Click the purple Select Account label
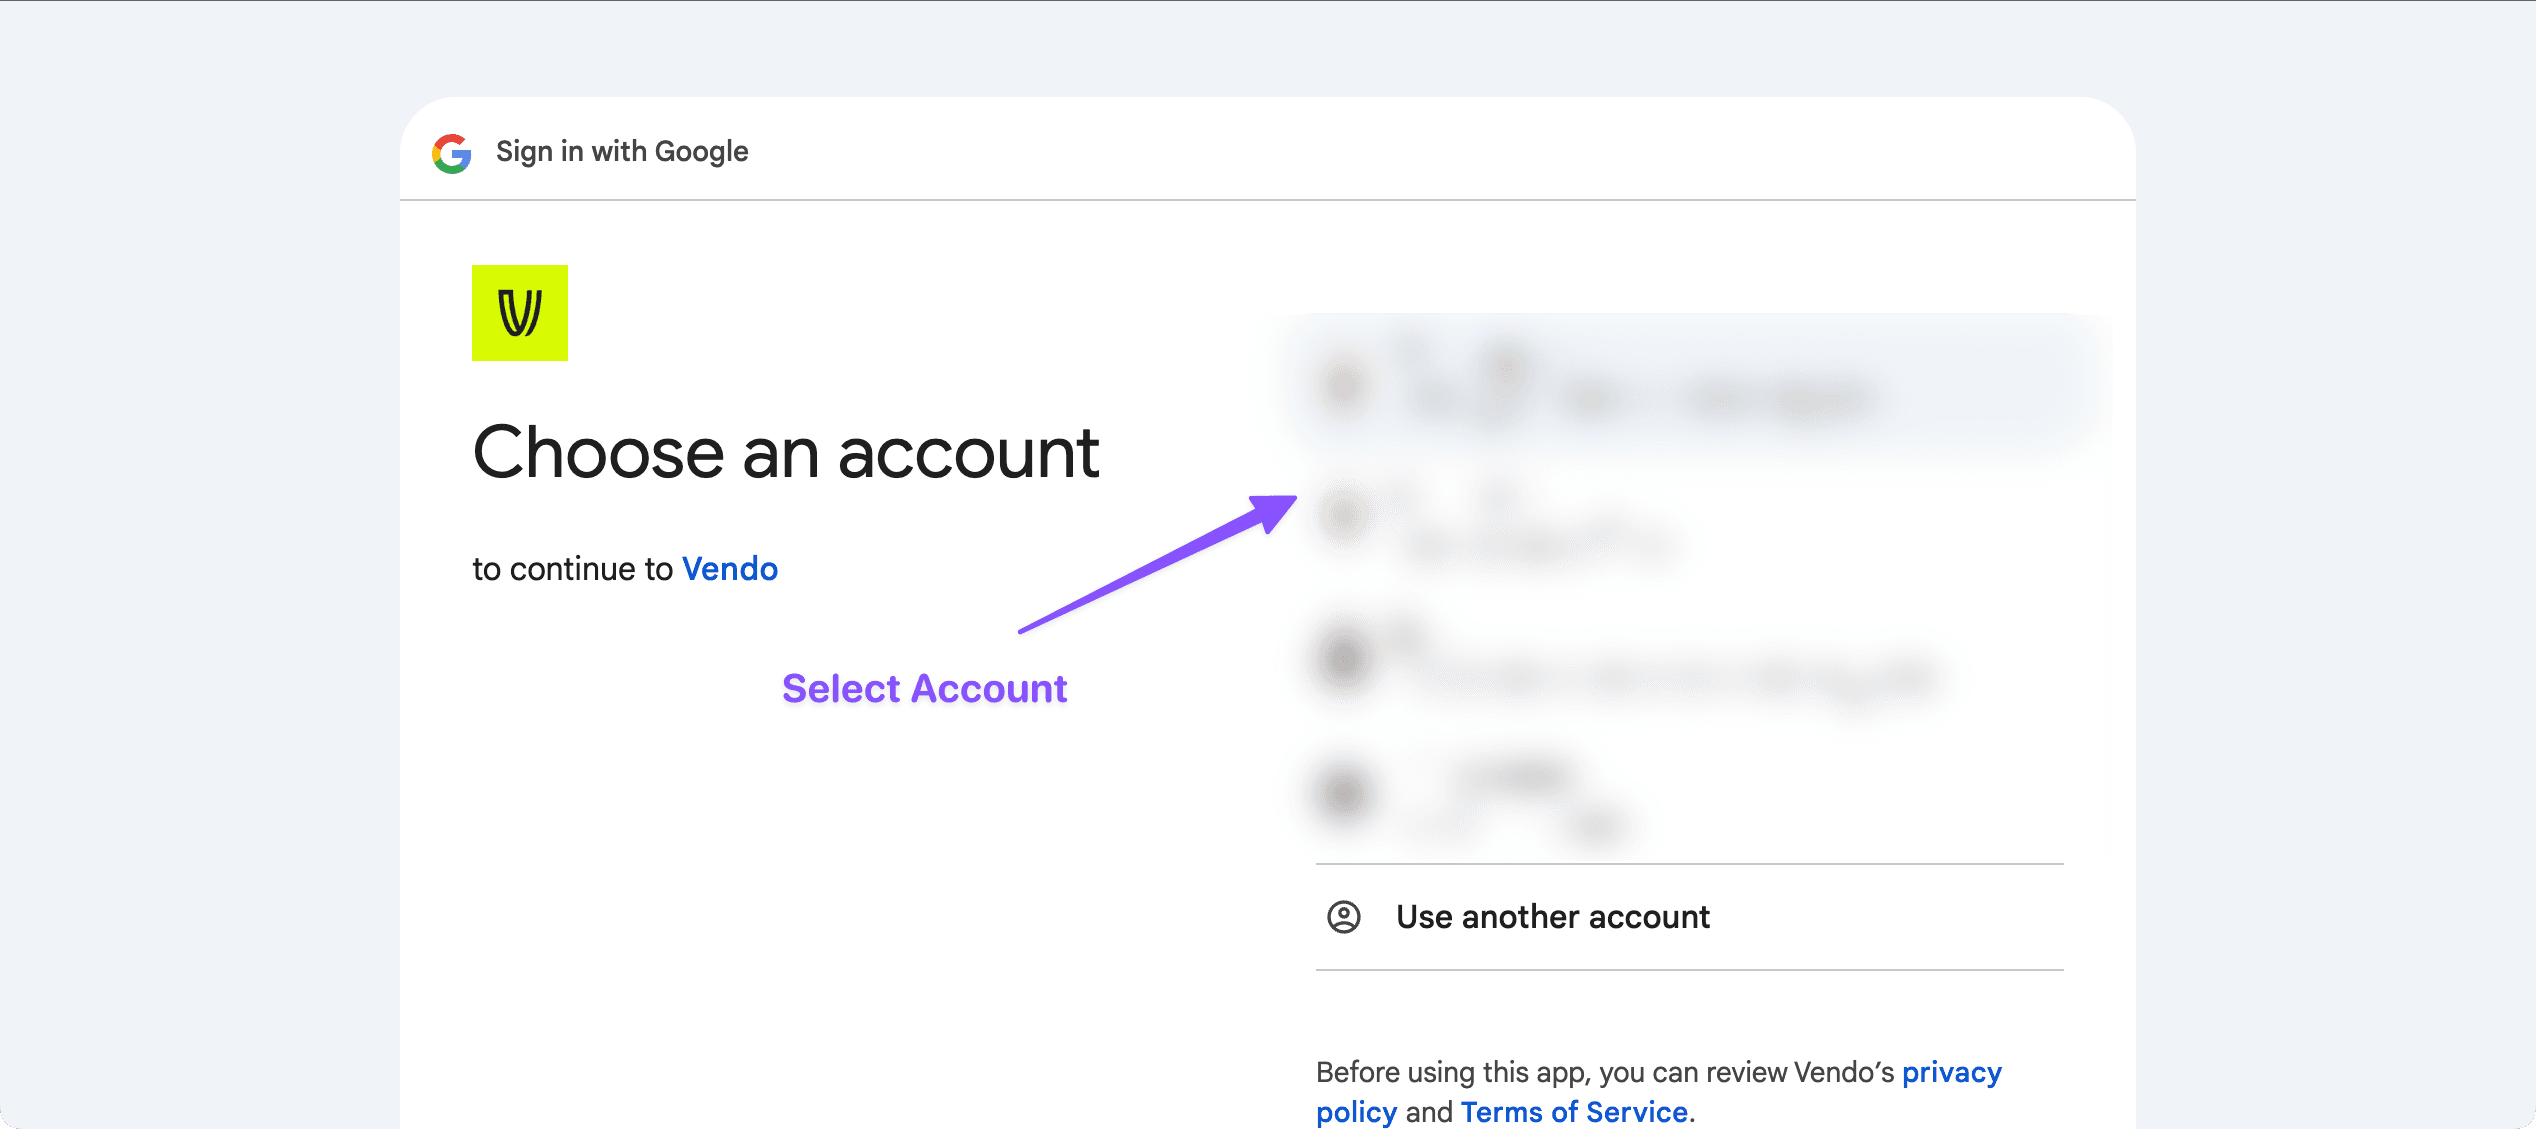The width and height of the screenshot is (2536, 1129). click(924, 689)
